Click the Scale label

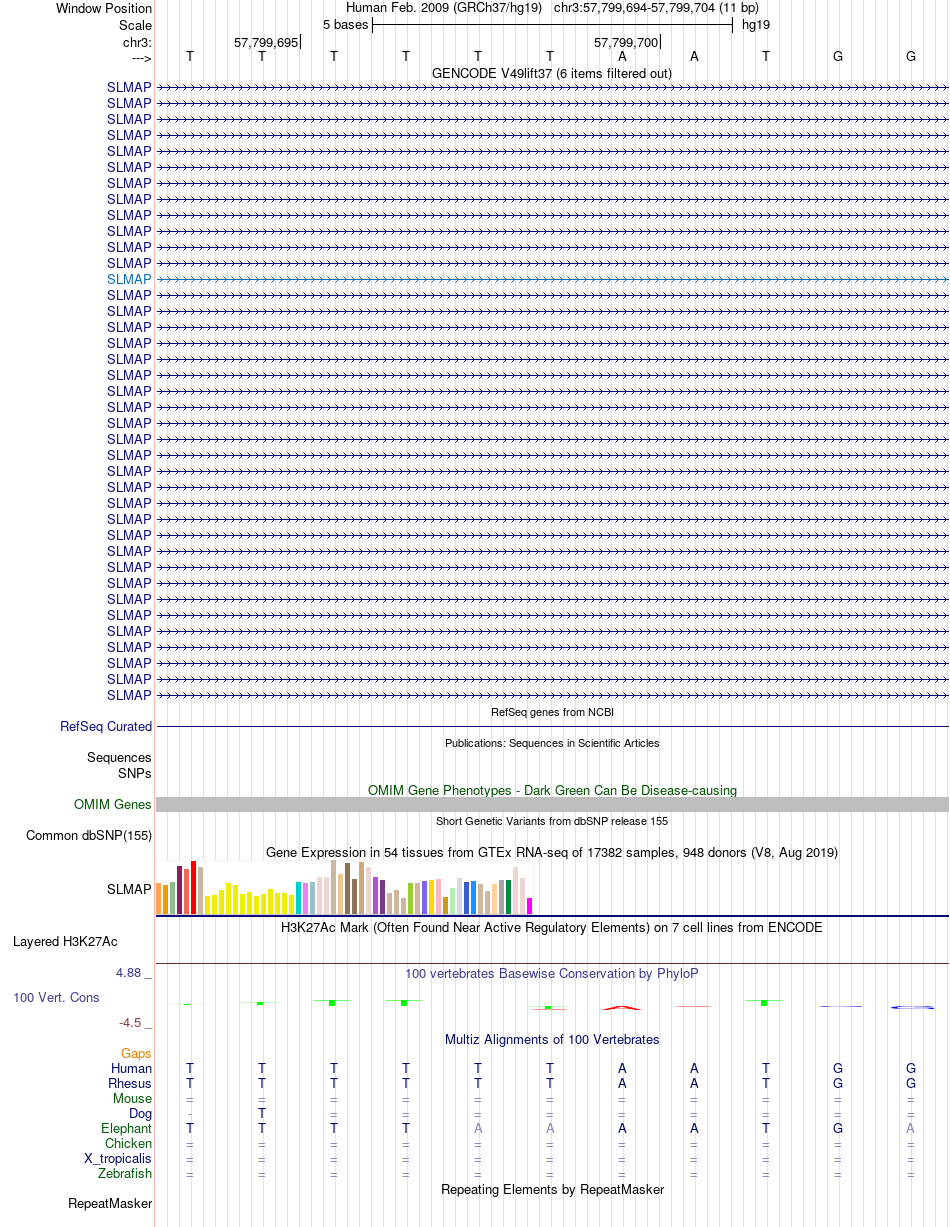pyautogui.click(x=135, y=25)
